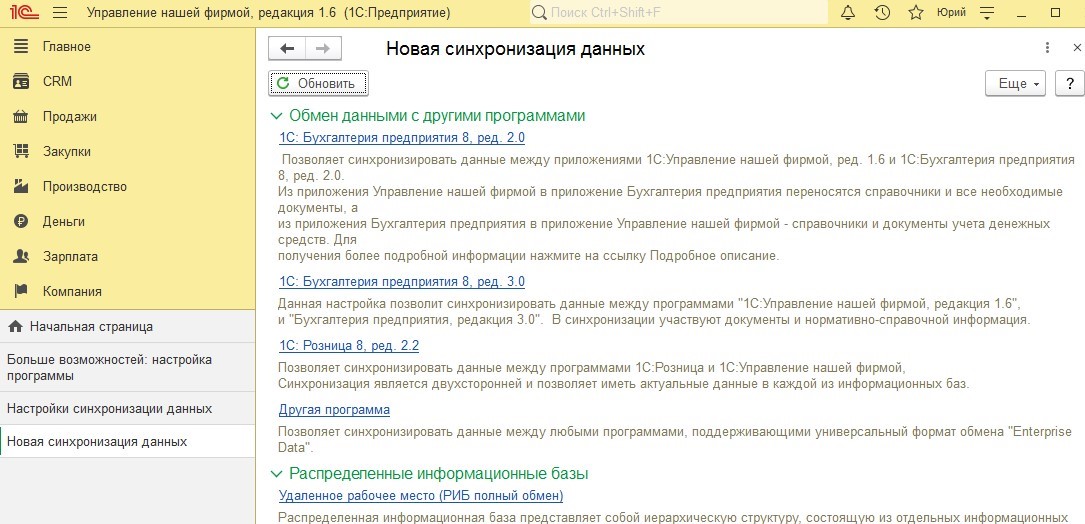This screenshot has height=524, width=1085.
Task: Collapse the Обмен данными с другими программами section
Action: coord(276,116)
